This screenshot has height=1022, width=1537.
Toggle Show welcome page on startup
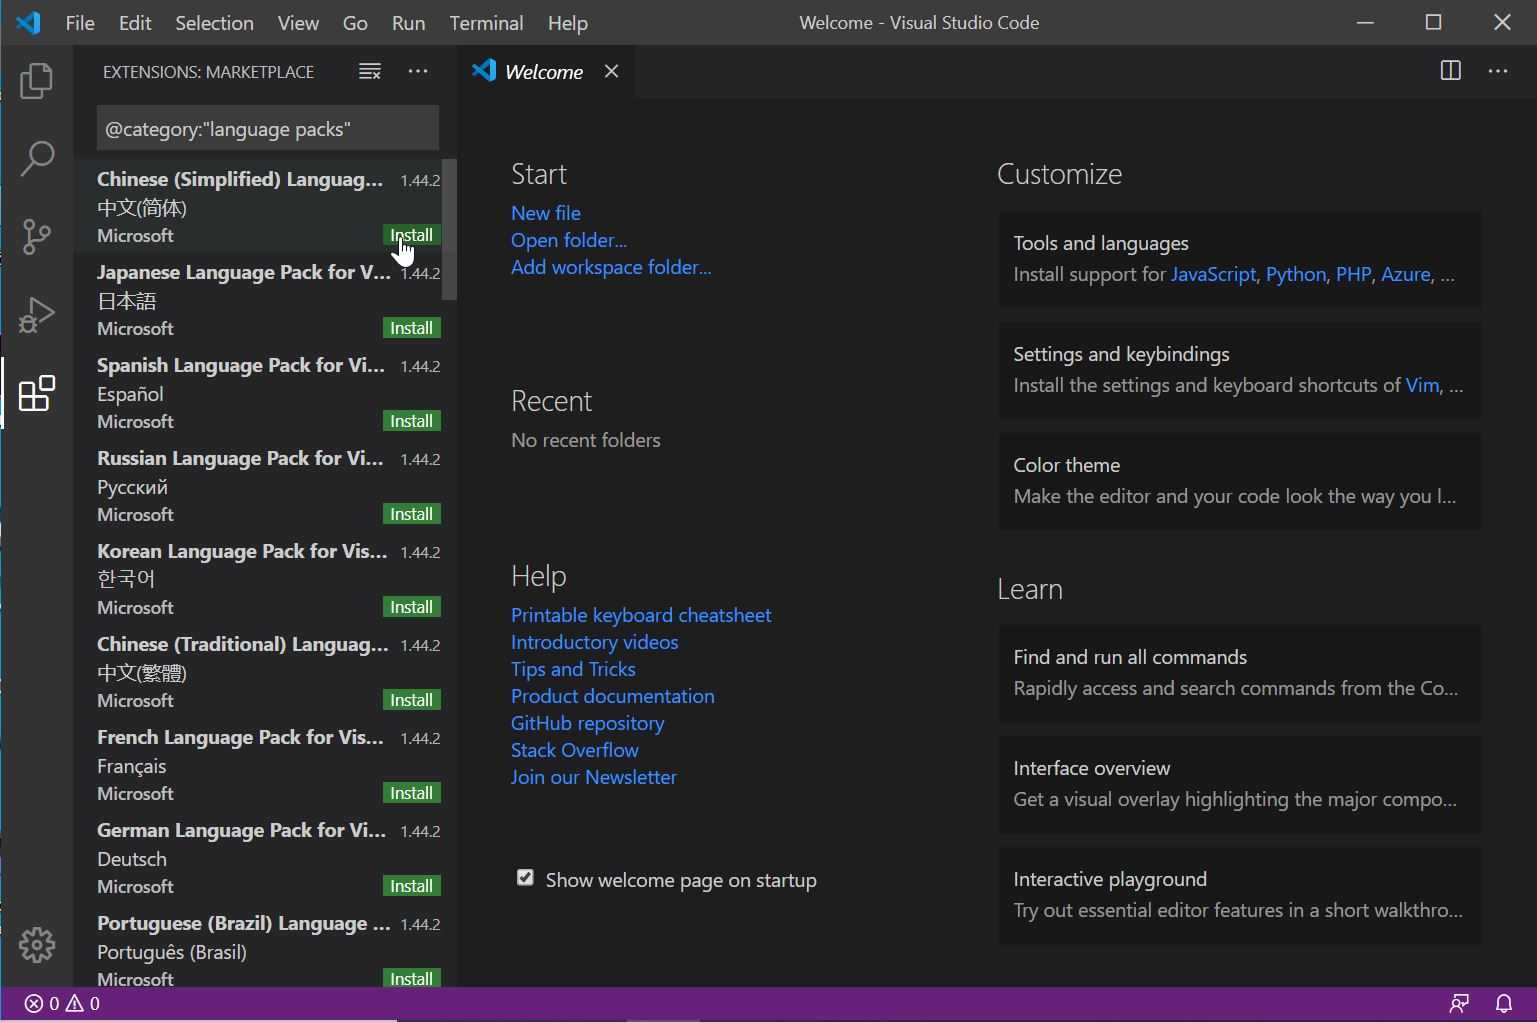(x=525, y=878)
